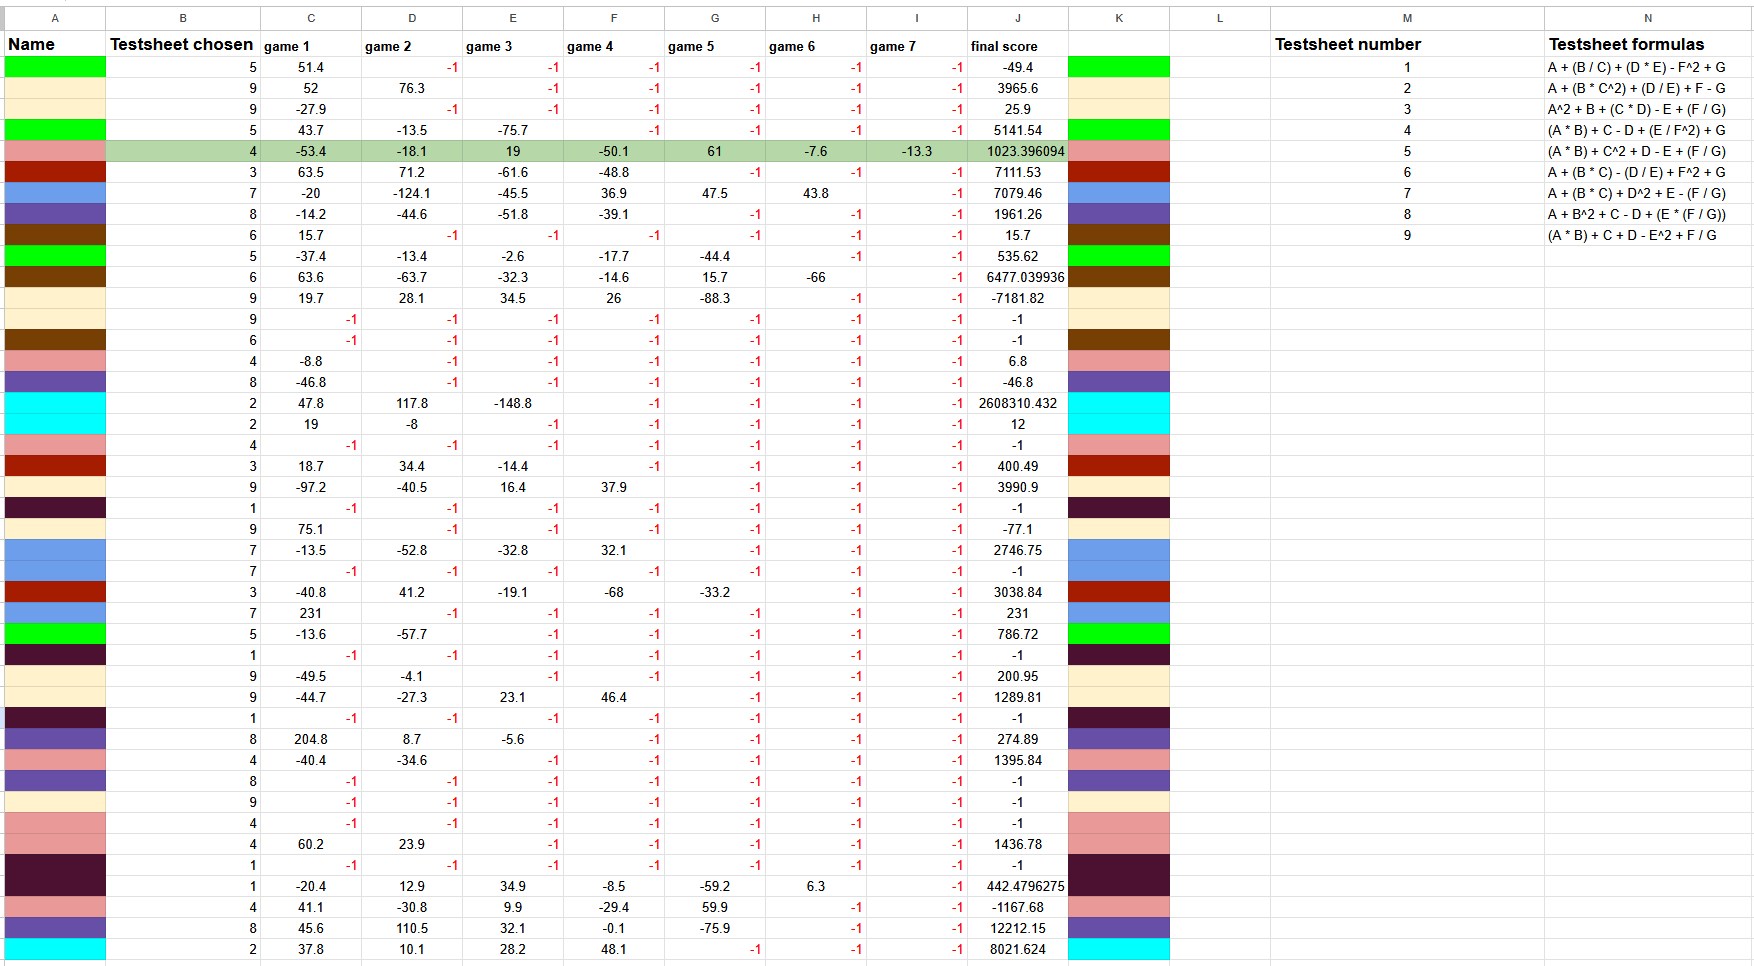Click final score cell "6477.039936"
Viewport: 1754px width, 966px height.
pos(1018,277)
